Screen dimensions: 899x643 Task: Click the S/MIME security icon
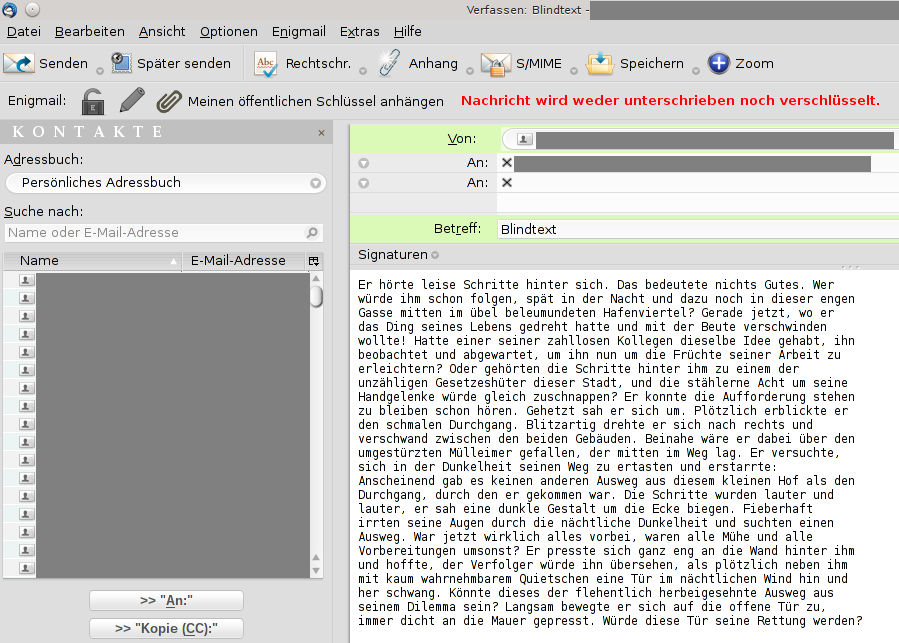click(495, 64)
